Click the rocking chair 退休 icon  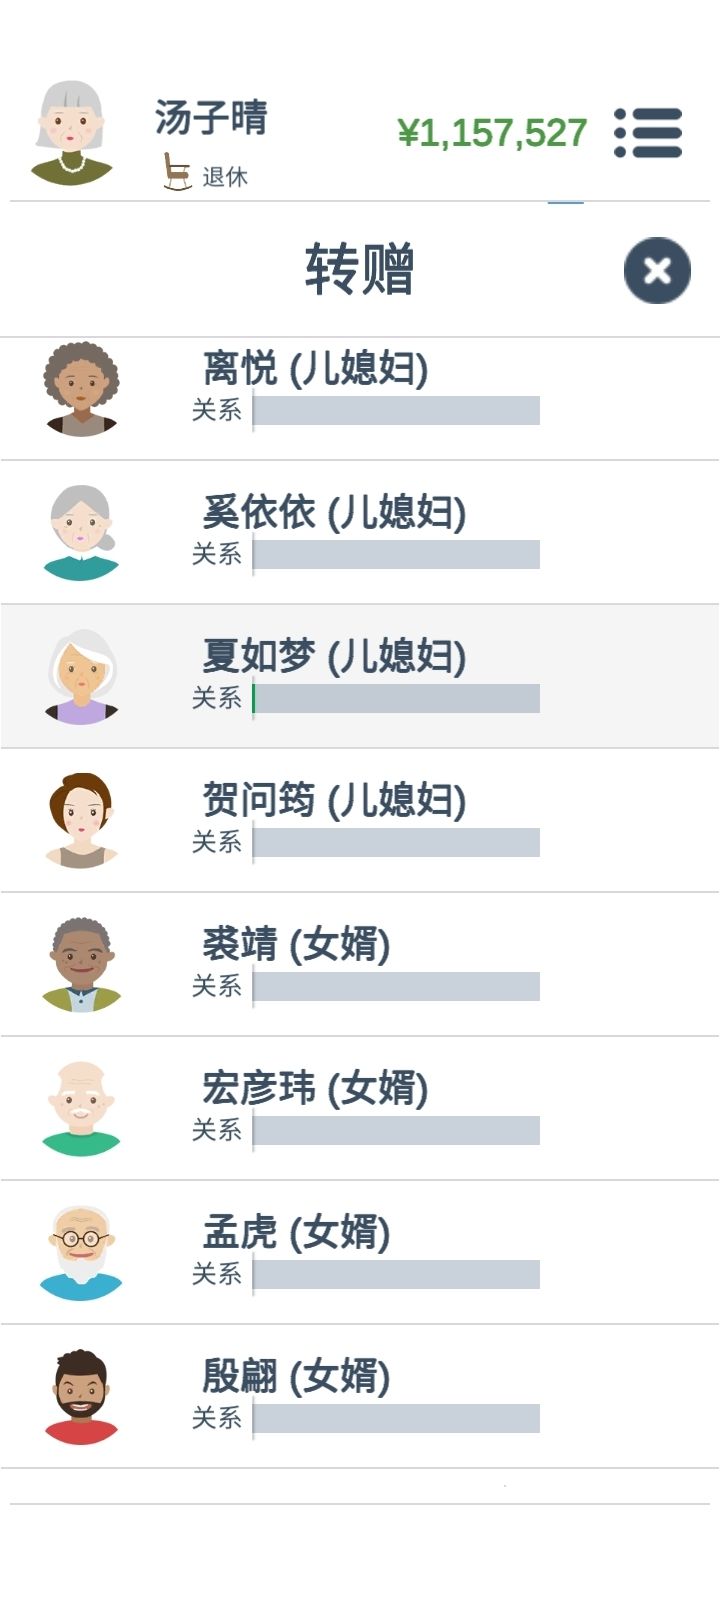pos(177,171)
